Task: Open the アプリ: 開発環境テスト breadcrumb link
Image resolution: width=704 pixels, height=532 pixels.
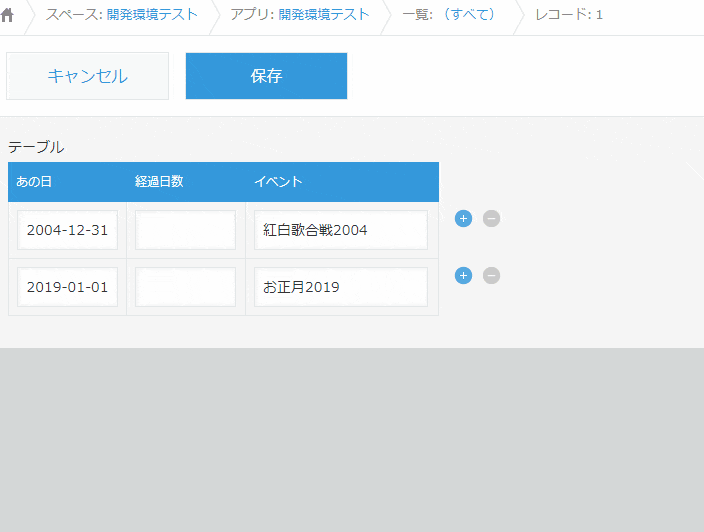Action: pos(324,14)
